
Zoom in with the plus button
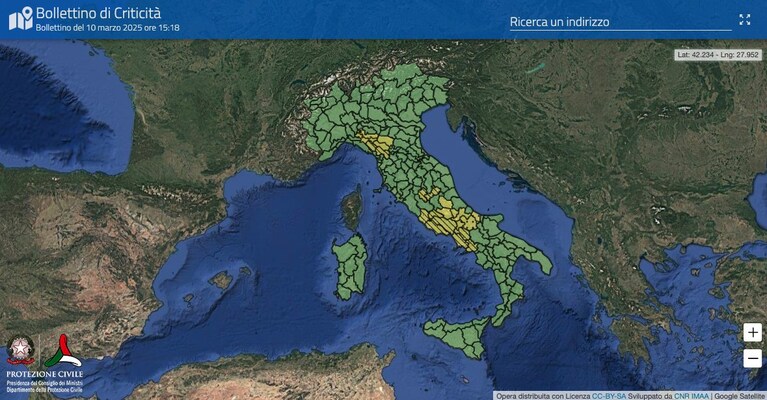[753, 333]
